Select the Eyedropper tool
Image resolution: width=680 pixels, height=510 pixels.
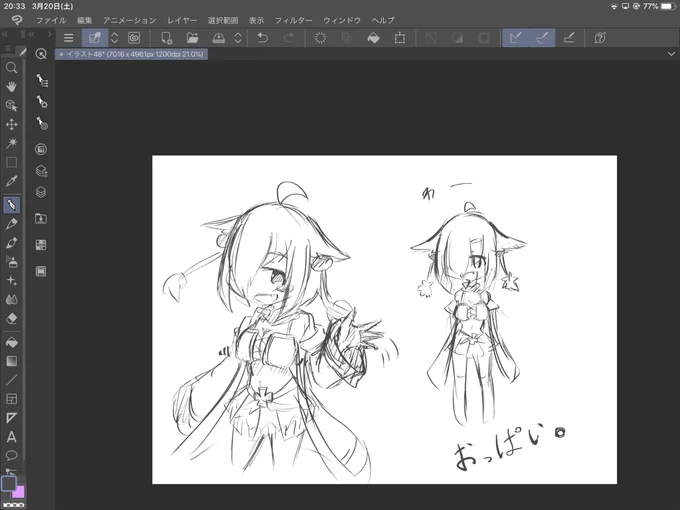point(12,181)
